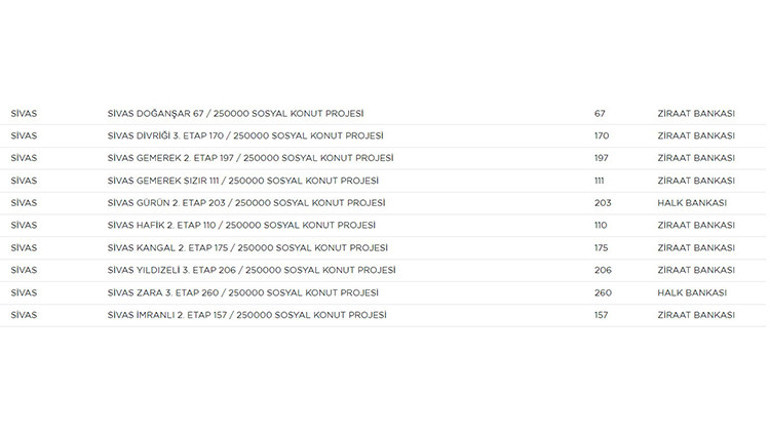Click the SİVAS city cell in İmranlı row
This screenshot has width=770, height=433.
tap(24, 315)
